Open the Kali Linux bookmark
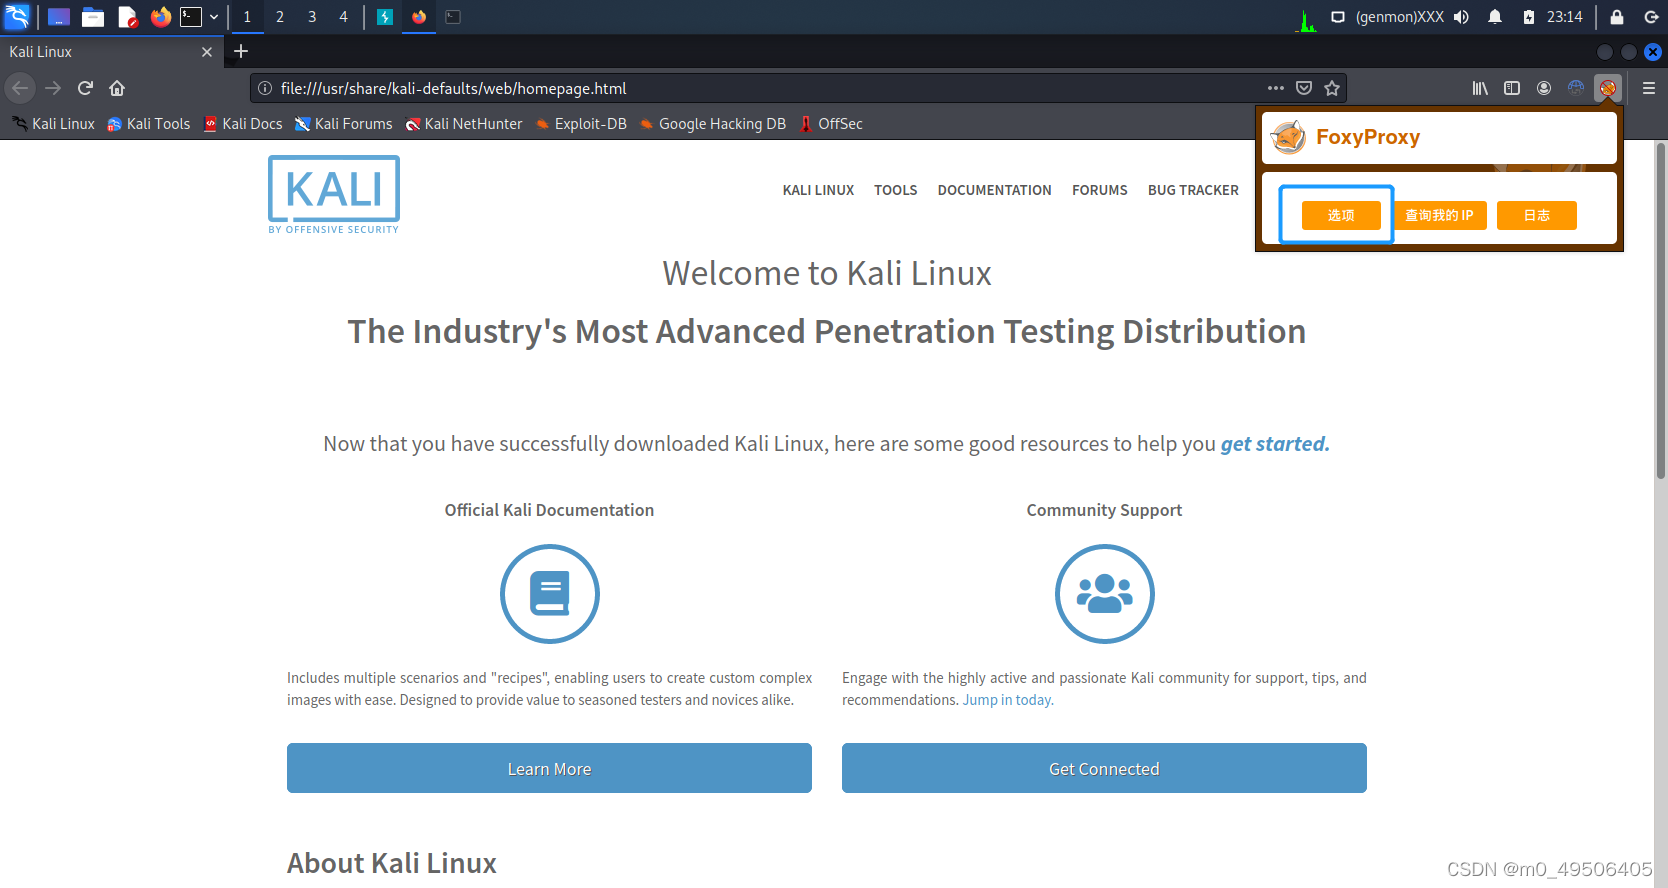The image size is (1668, 888). click(x=54, y=124)
